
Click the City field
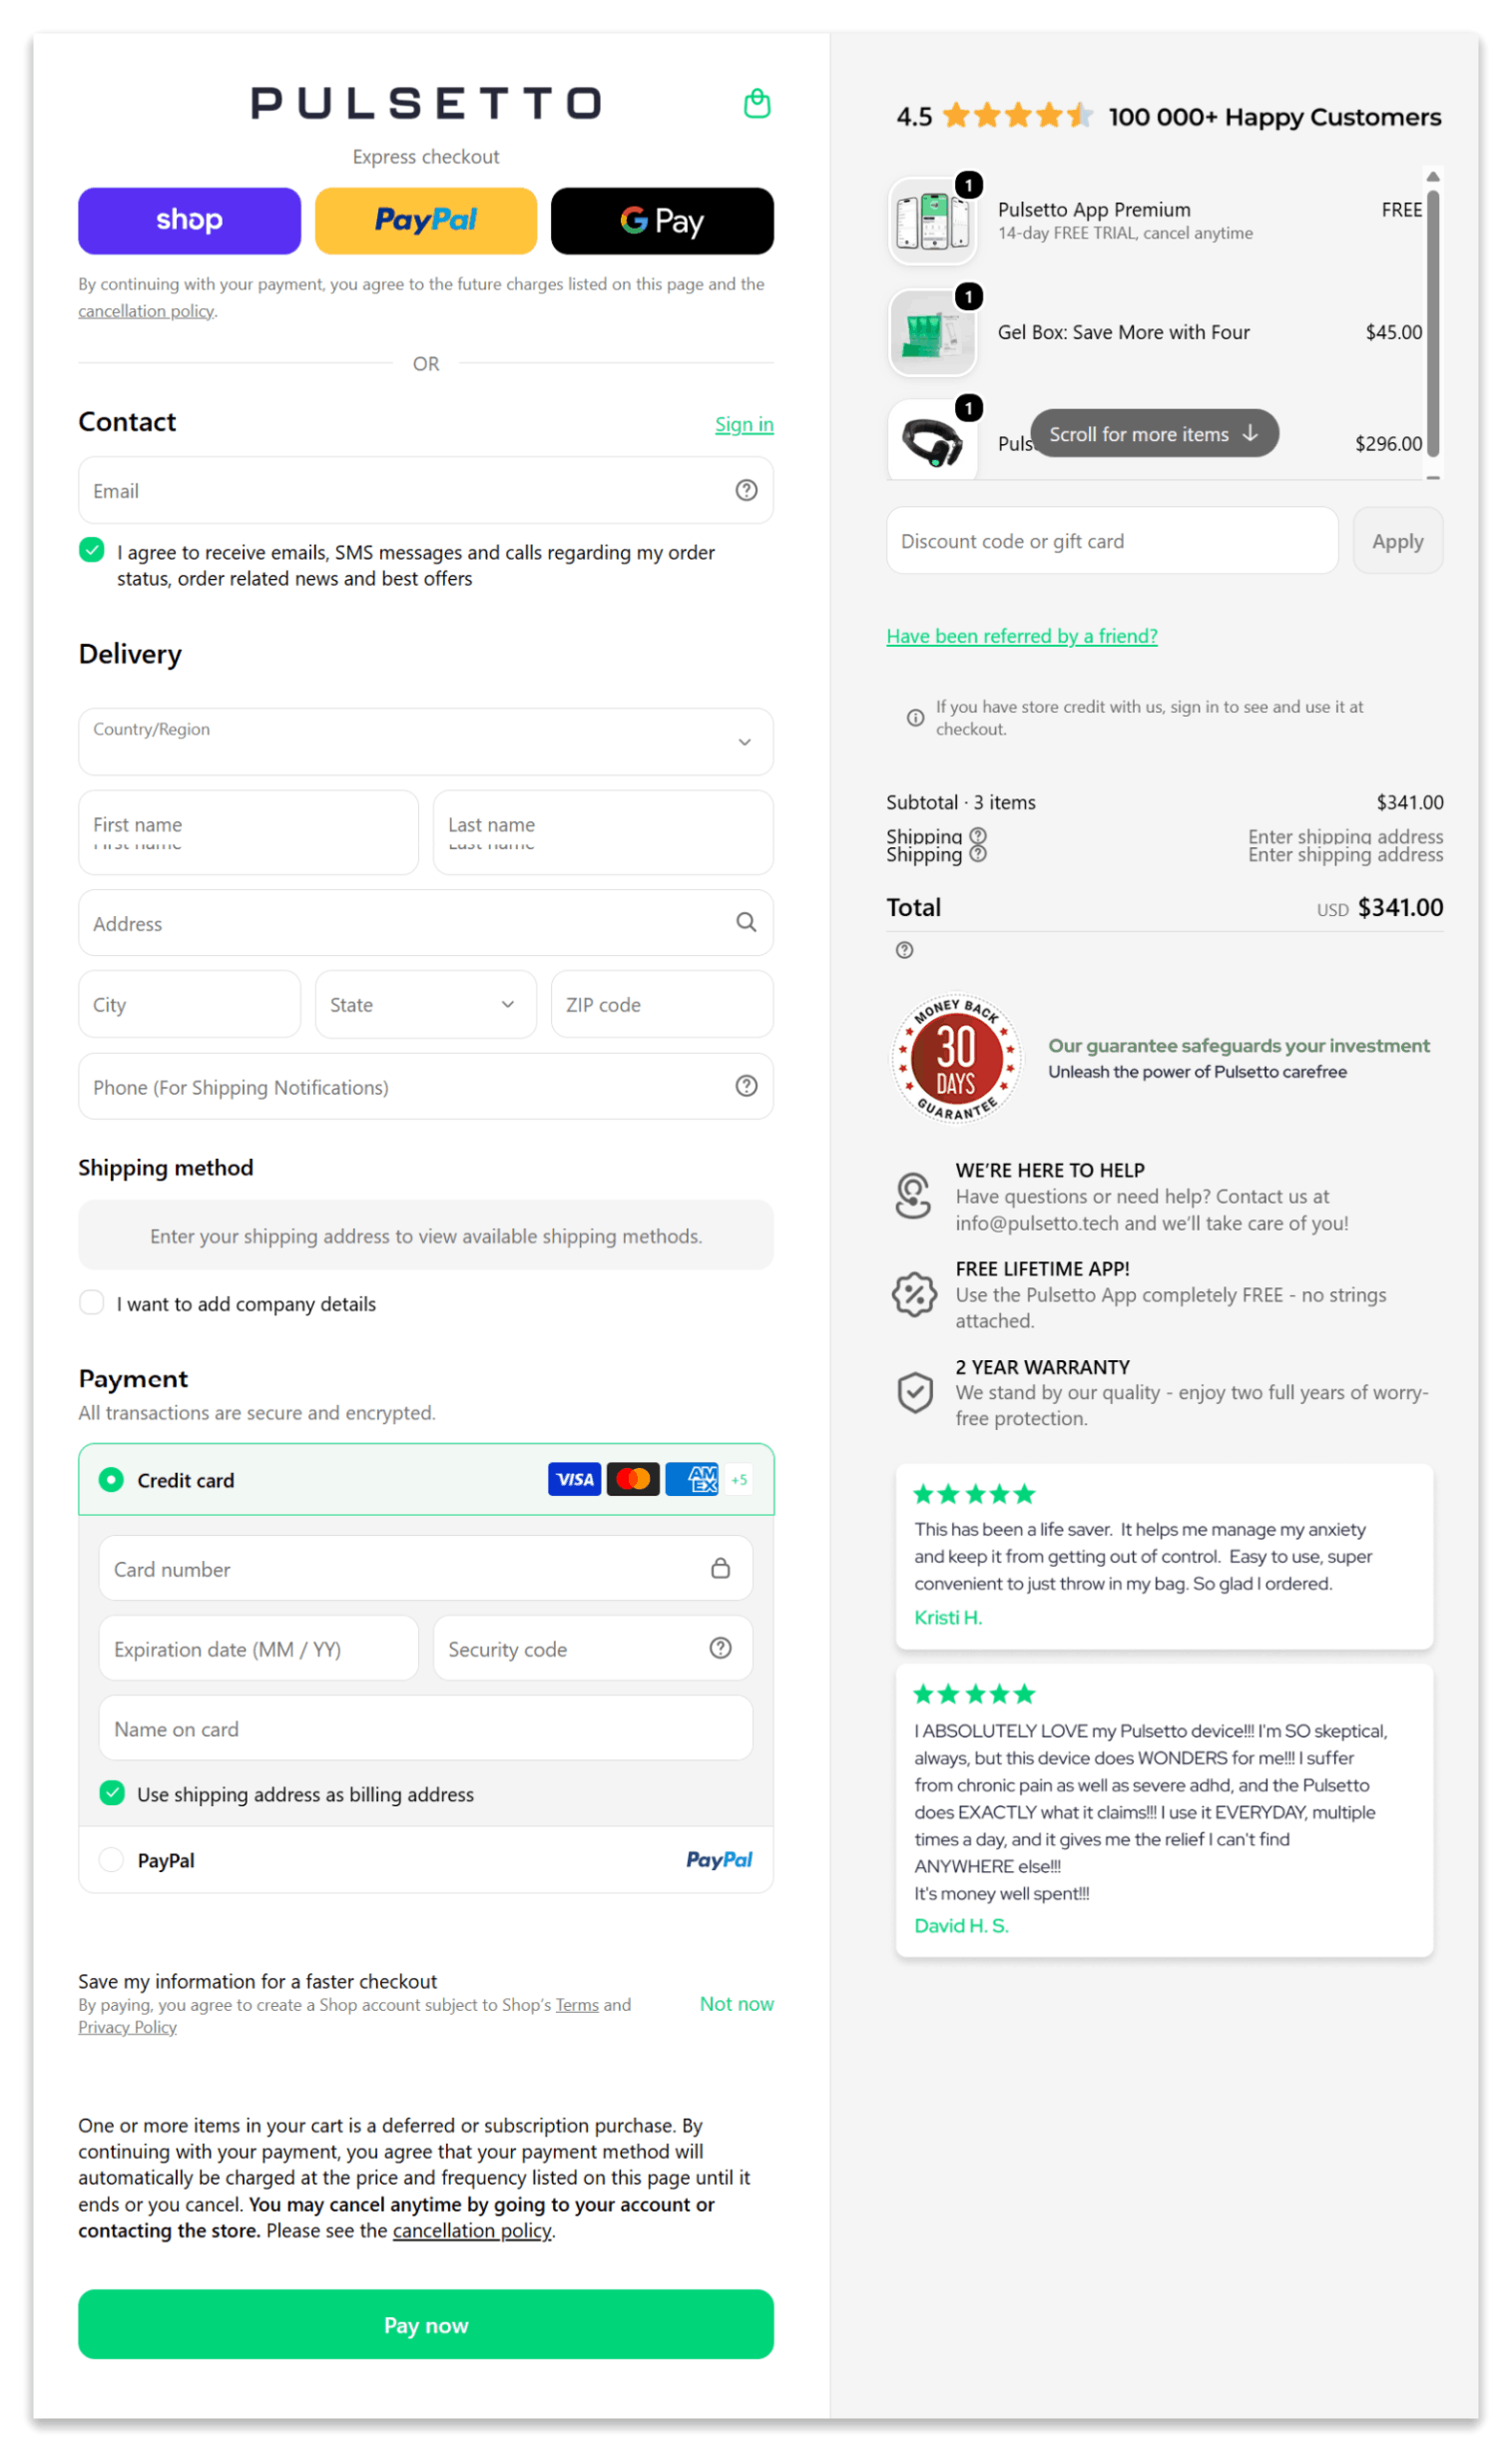(189, 1004)
